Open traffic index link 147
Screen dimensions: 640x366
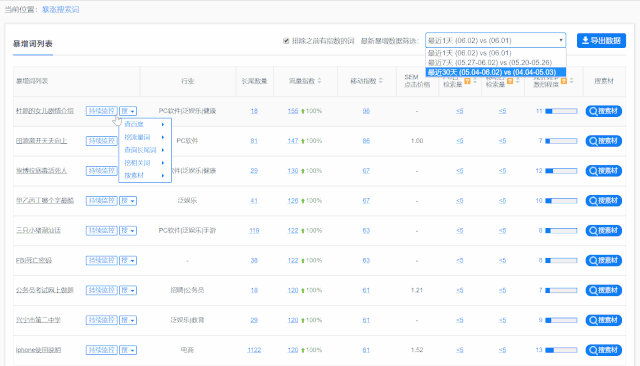click(x=293, y=141)
